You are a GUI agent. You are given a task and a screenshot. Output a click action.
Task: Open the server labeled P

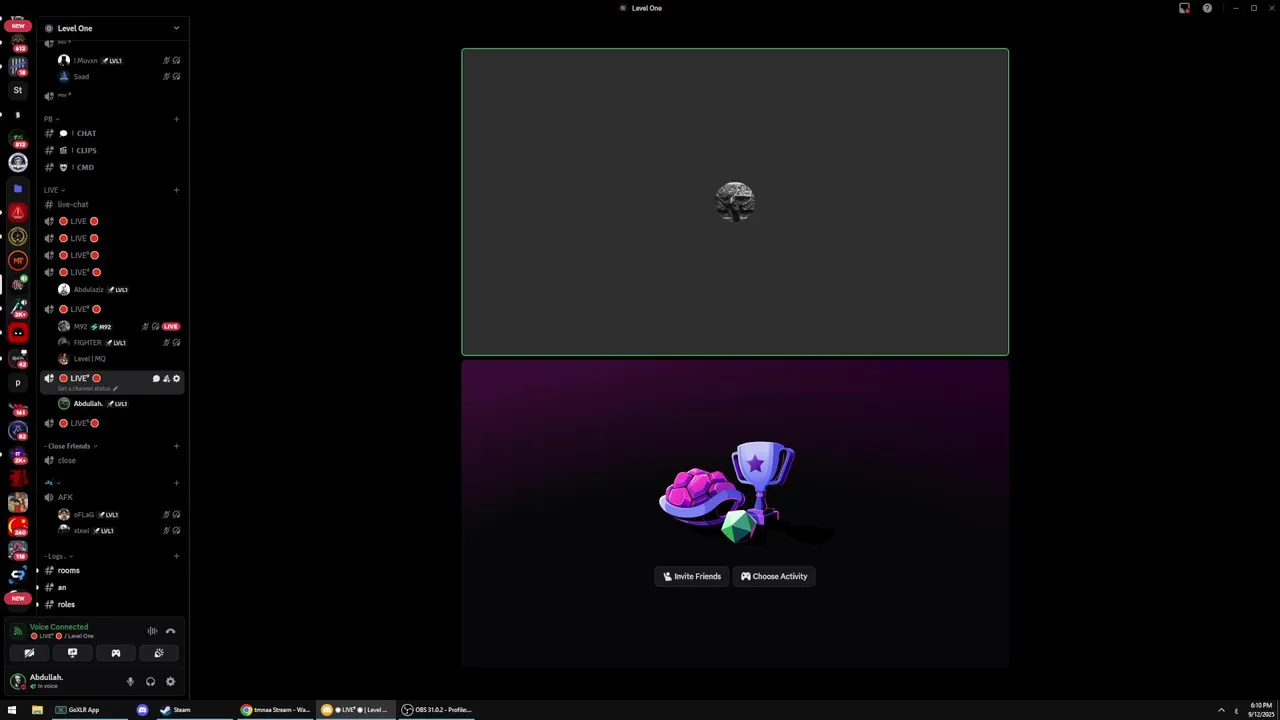[x=17, y=382]
